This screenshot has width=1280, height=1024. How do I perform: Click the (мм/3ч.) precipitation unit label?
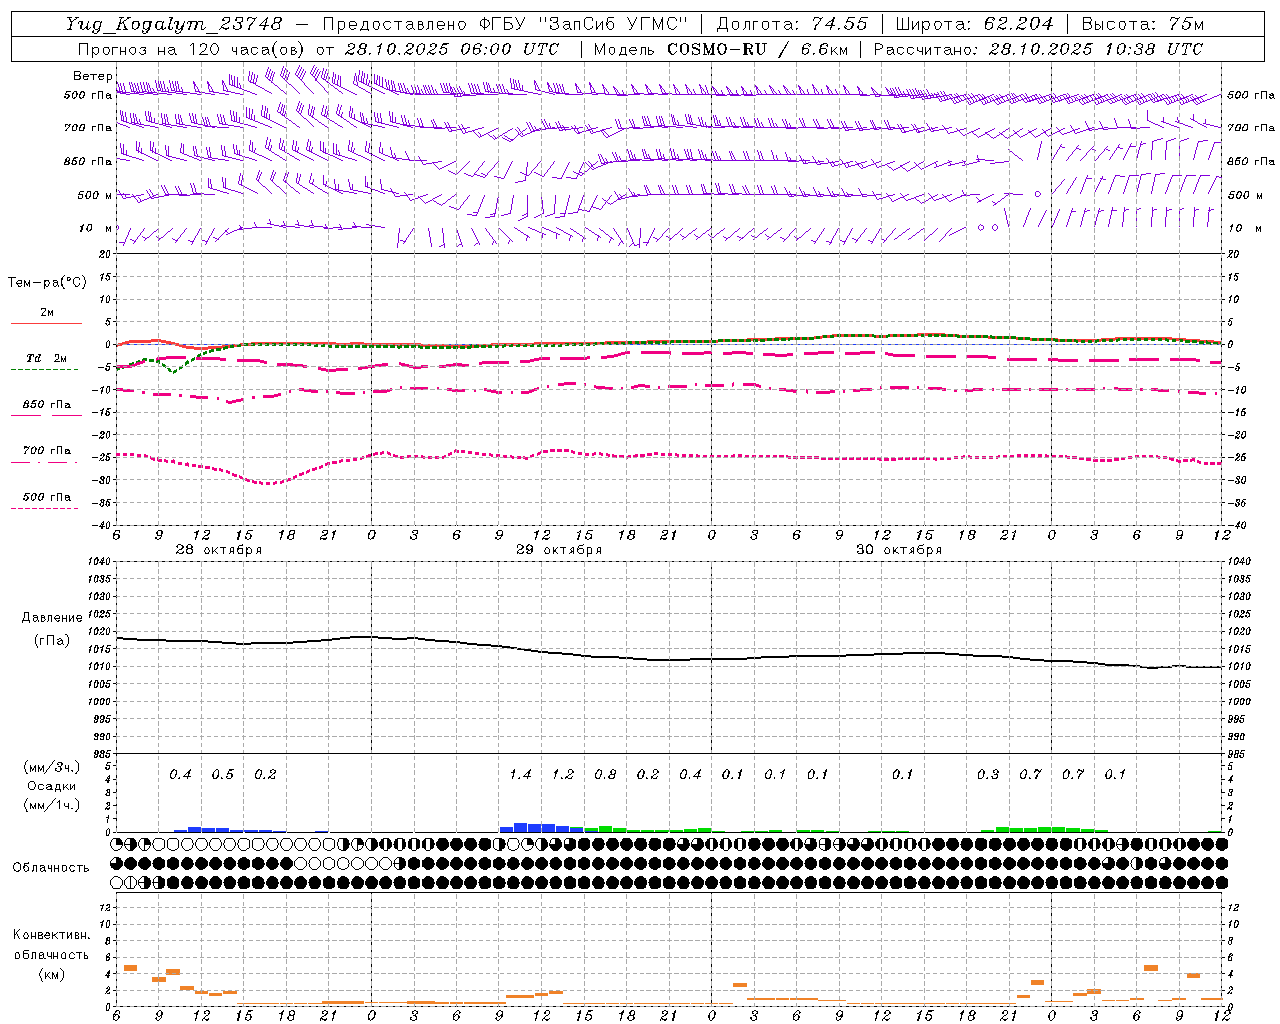pyautogui.click(x=52, y=767)
